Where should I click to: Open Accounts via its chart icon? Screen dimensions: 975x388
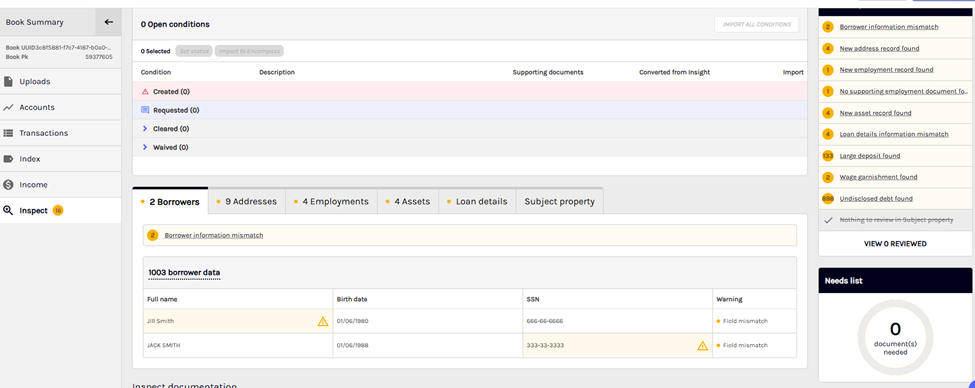(8, 107)
